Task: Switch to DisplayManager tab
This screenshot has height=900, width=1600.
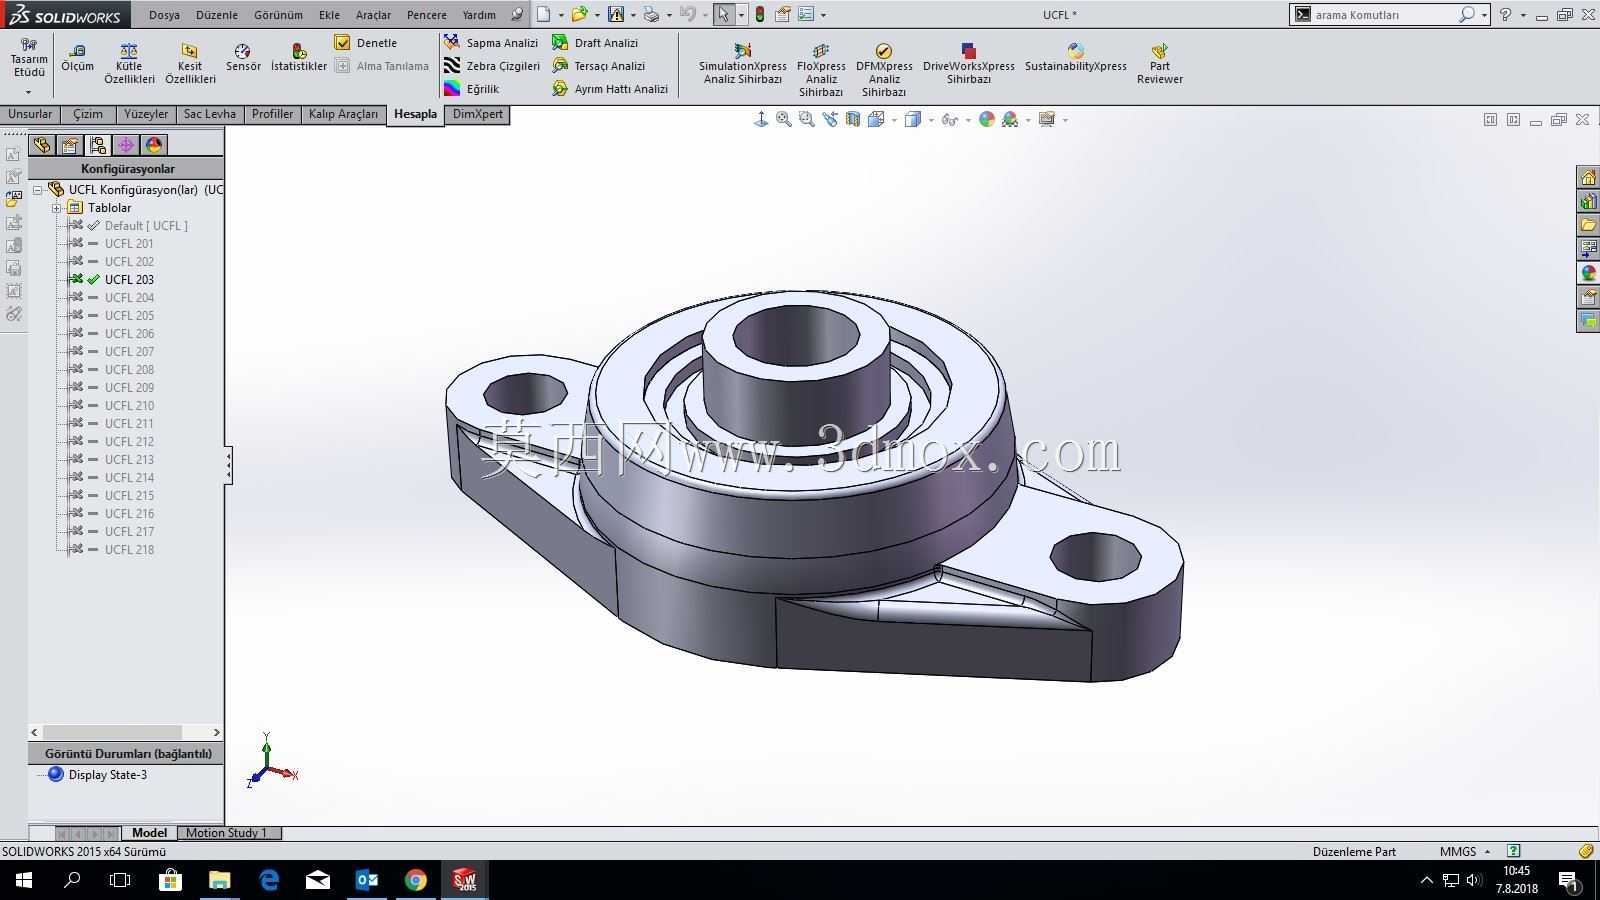Action: click(153, 145)
